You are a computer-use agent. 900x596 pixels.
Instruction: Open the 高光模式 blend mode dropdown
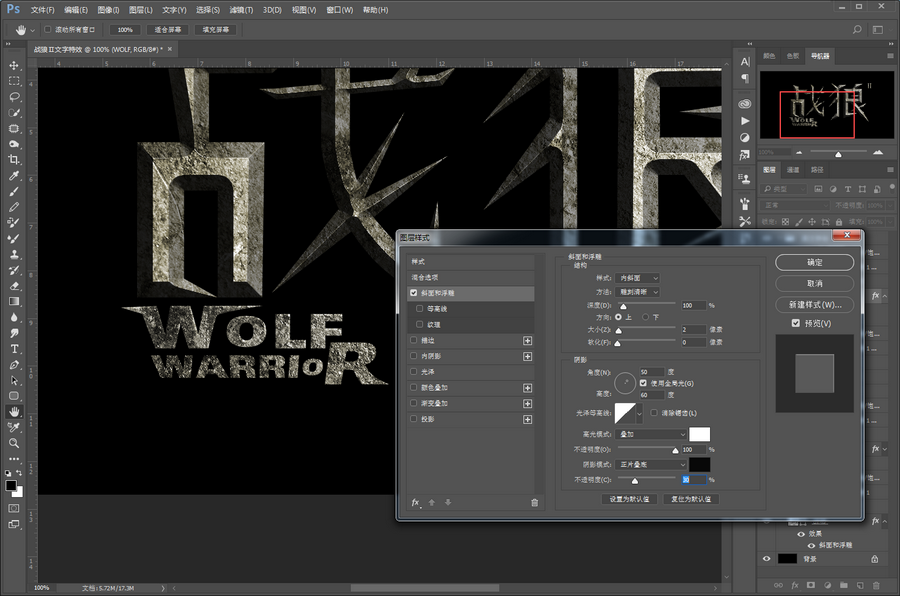tap(650, 434)
